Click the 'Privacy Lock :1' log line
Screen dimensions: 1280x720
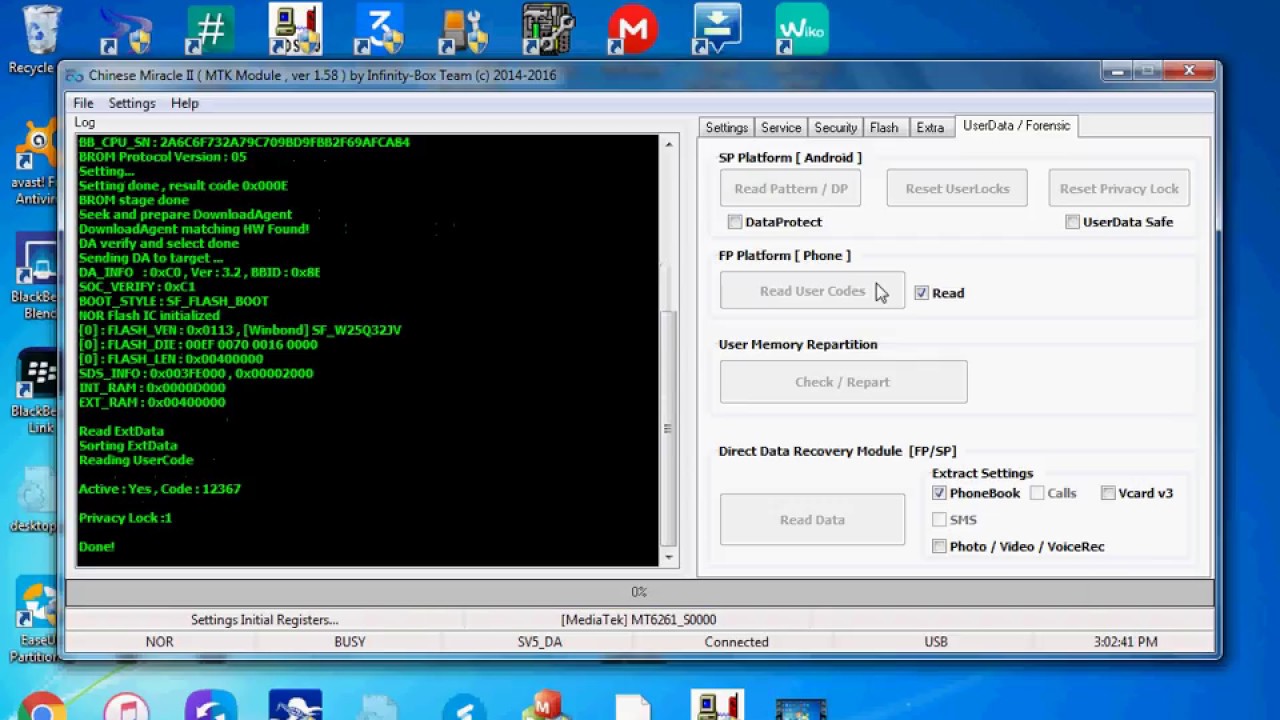click(x=125, y=518)
